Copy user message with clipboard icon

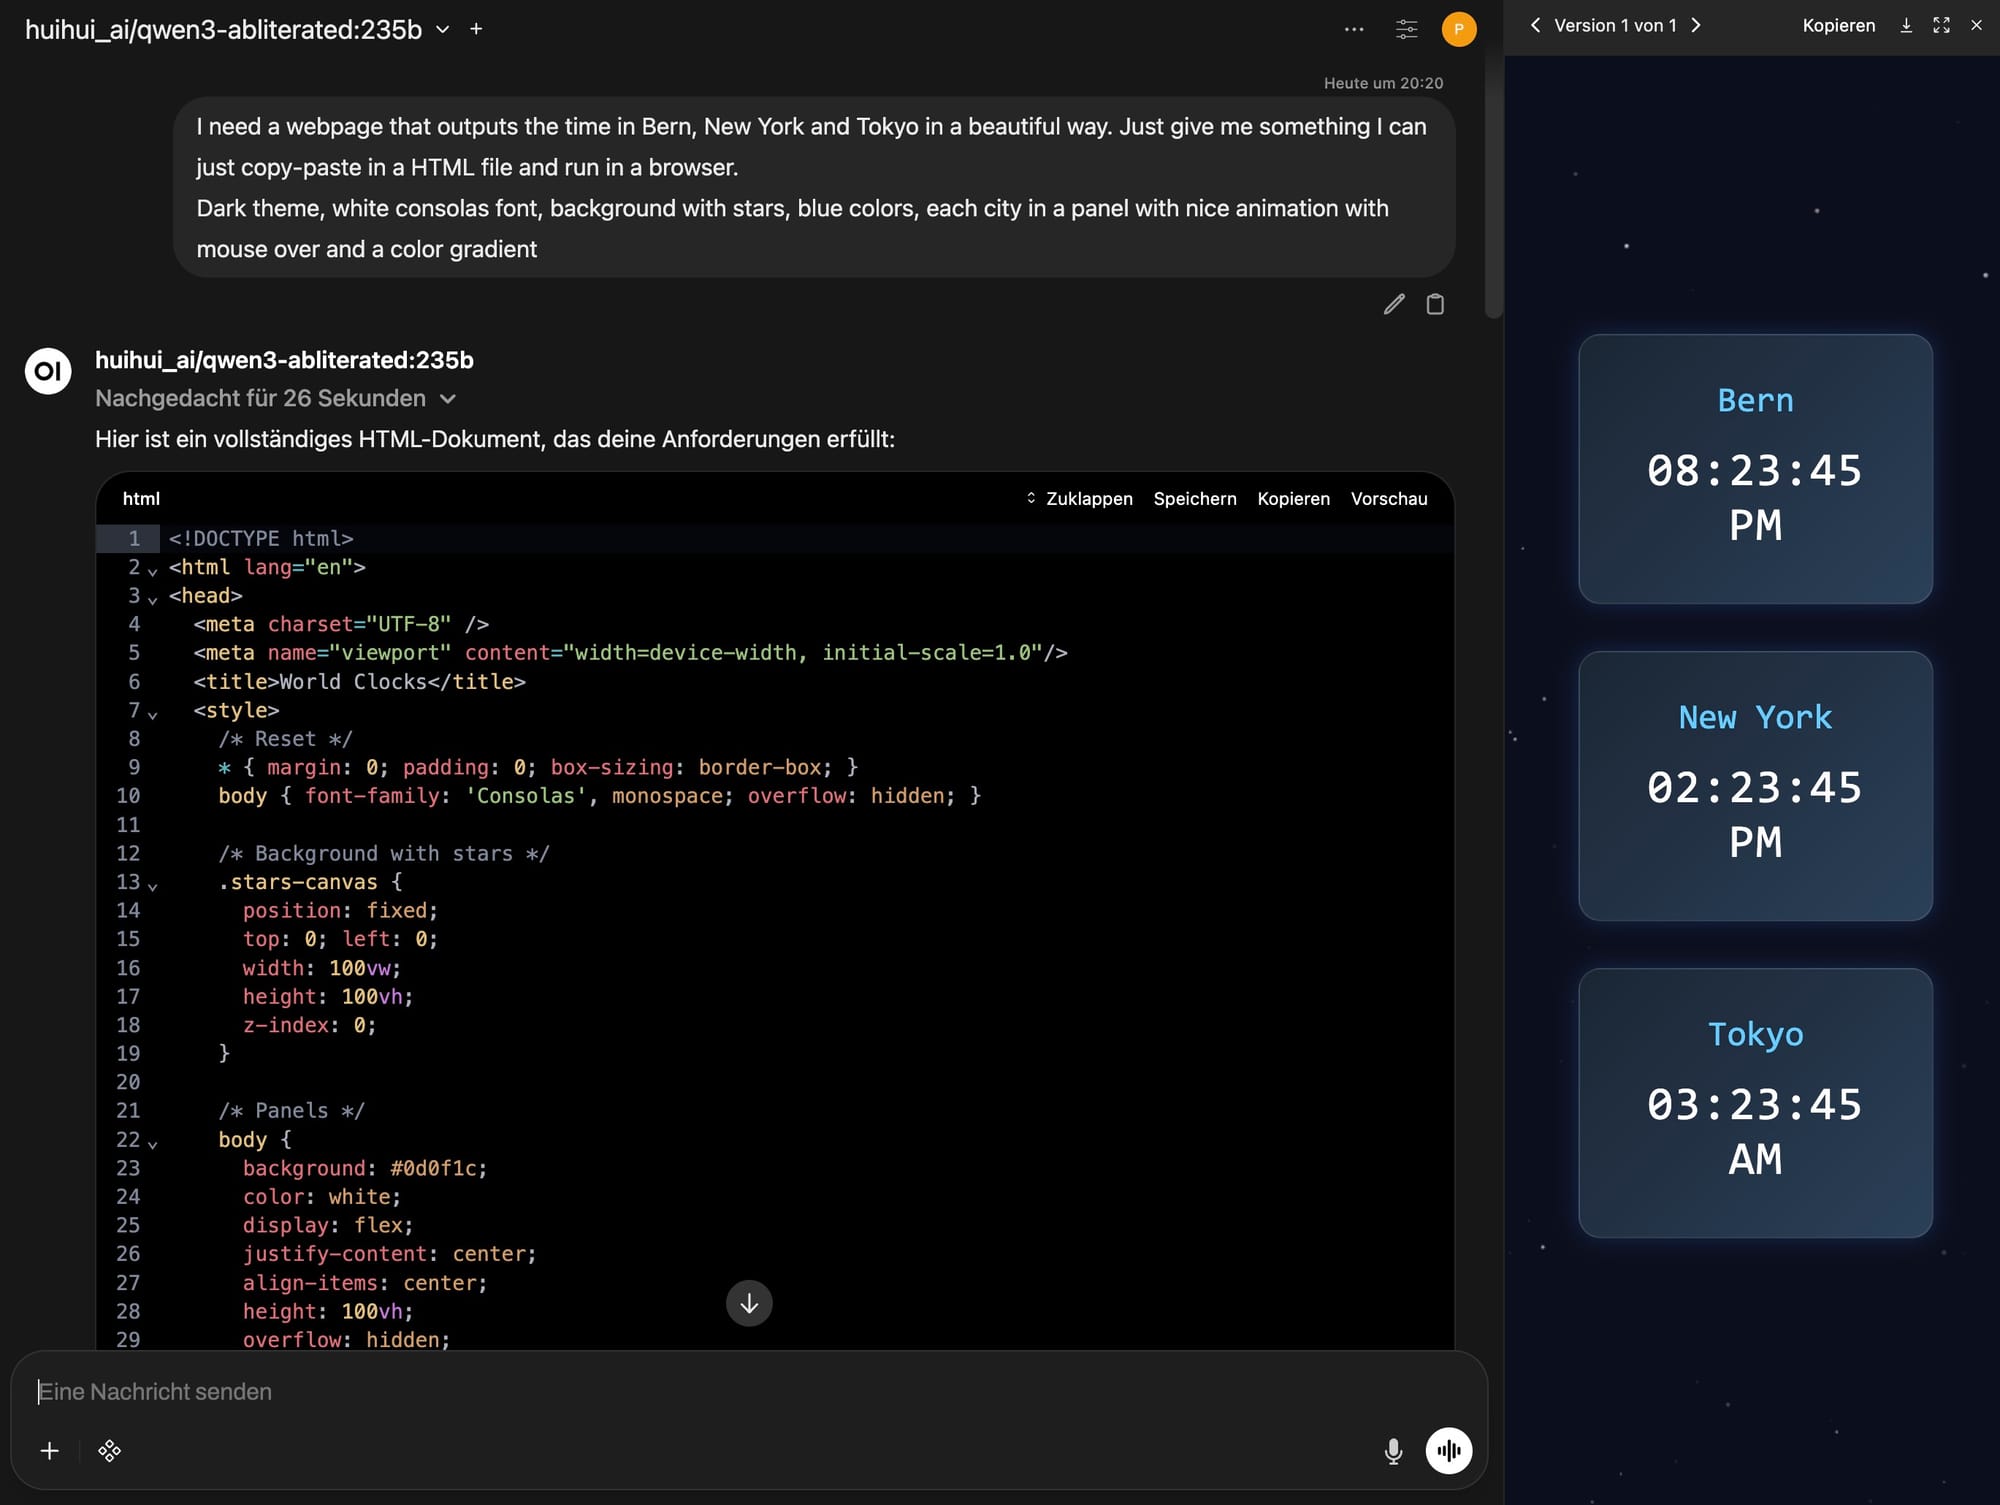coord(1435,304)
